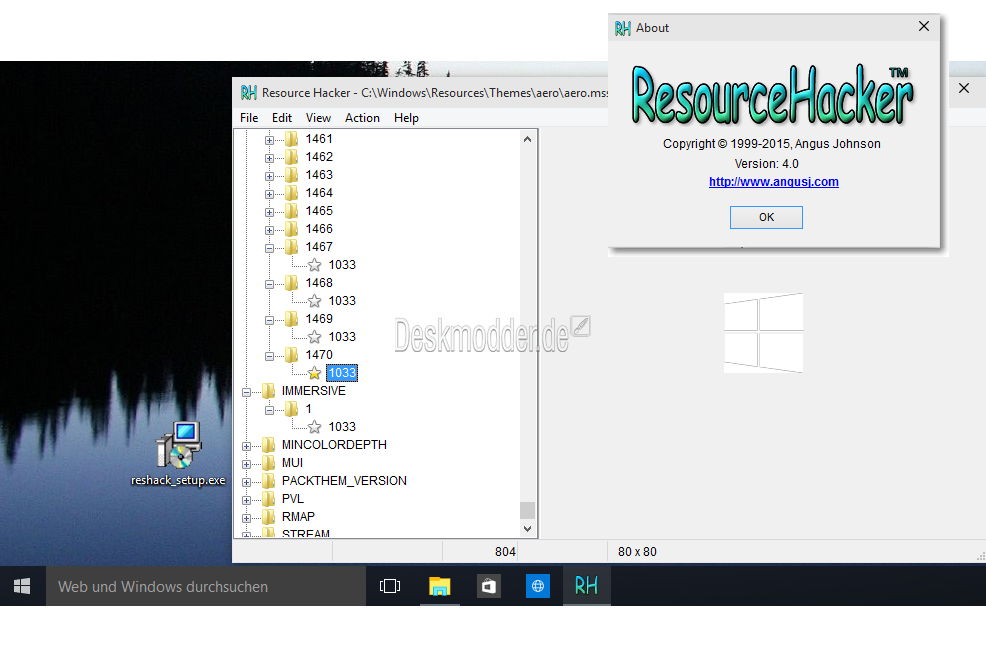Select the RMAP label
Viewport: 986px width, 659px height.
coord(298,517)
